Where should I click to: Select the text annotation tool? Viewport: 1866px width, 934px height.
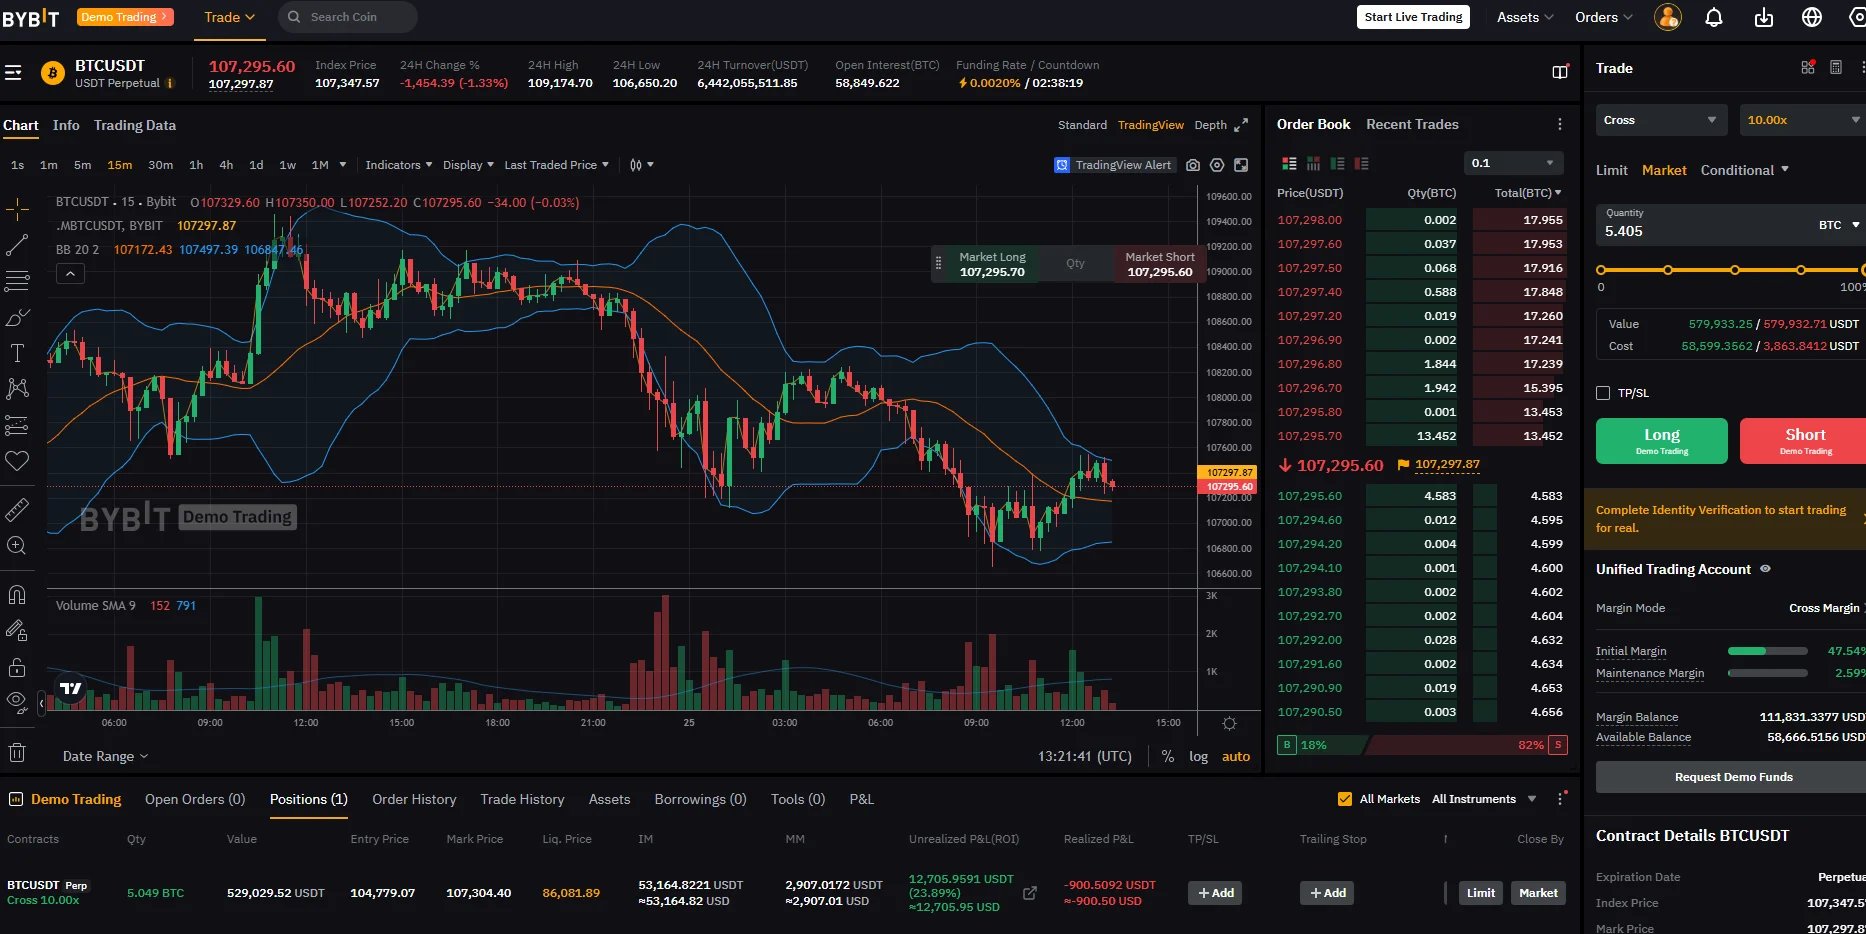17,353
